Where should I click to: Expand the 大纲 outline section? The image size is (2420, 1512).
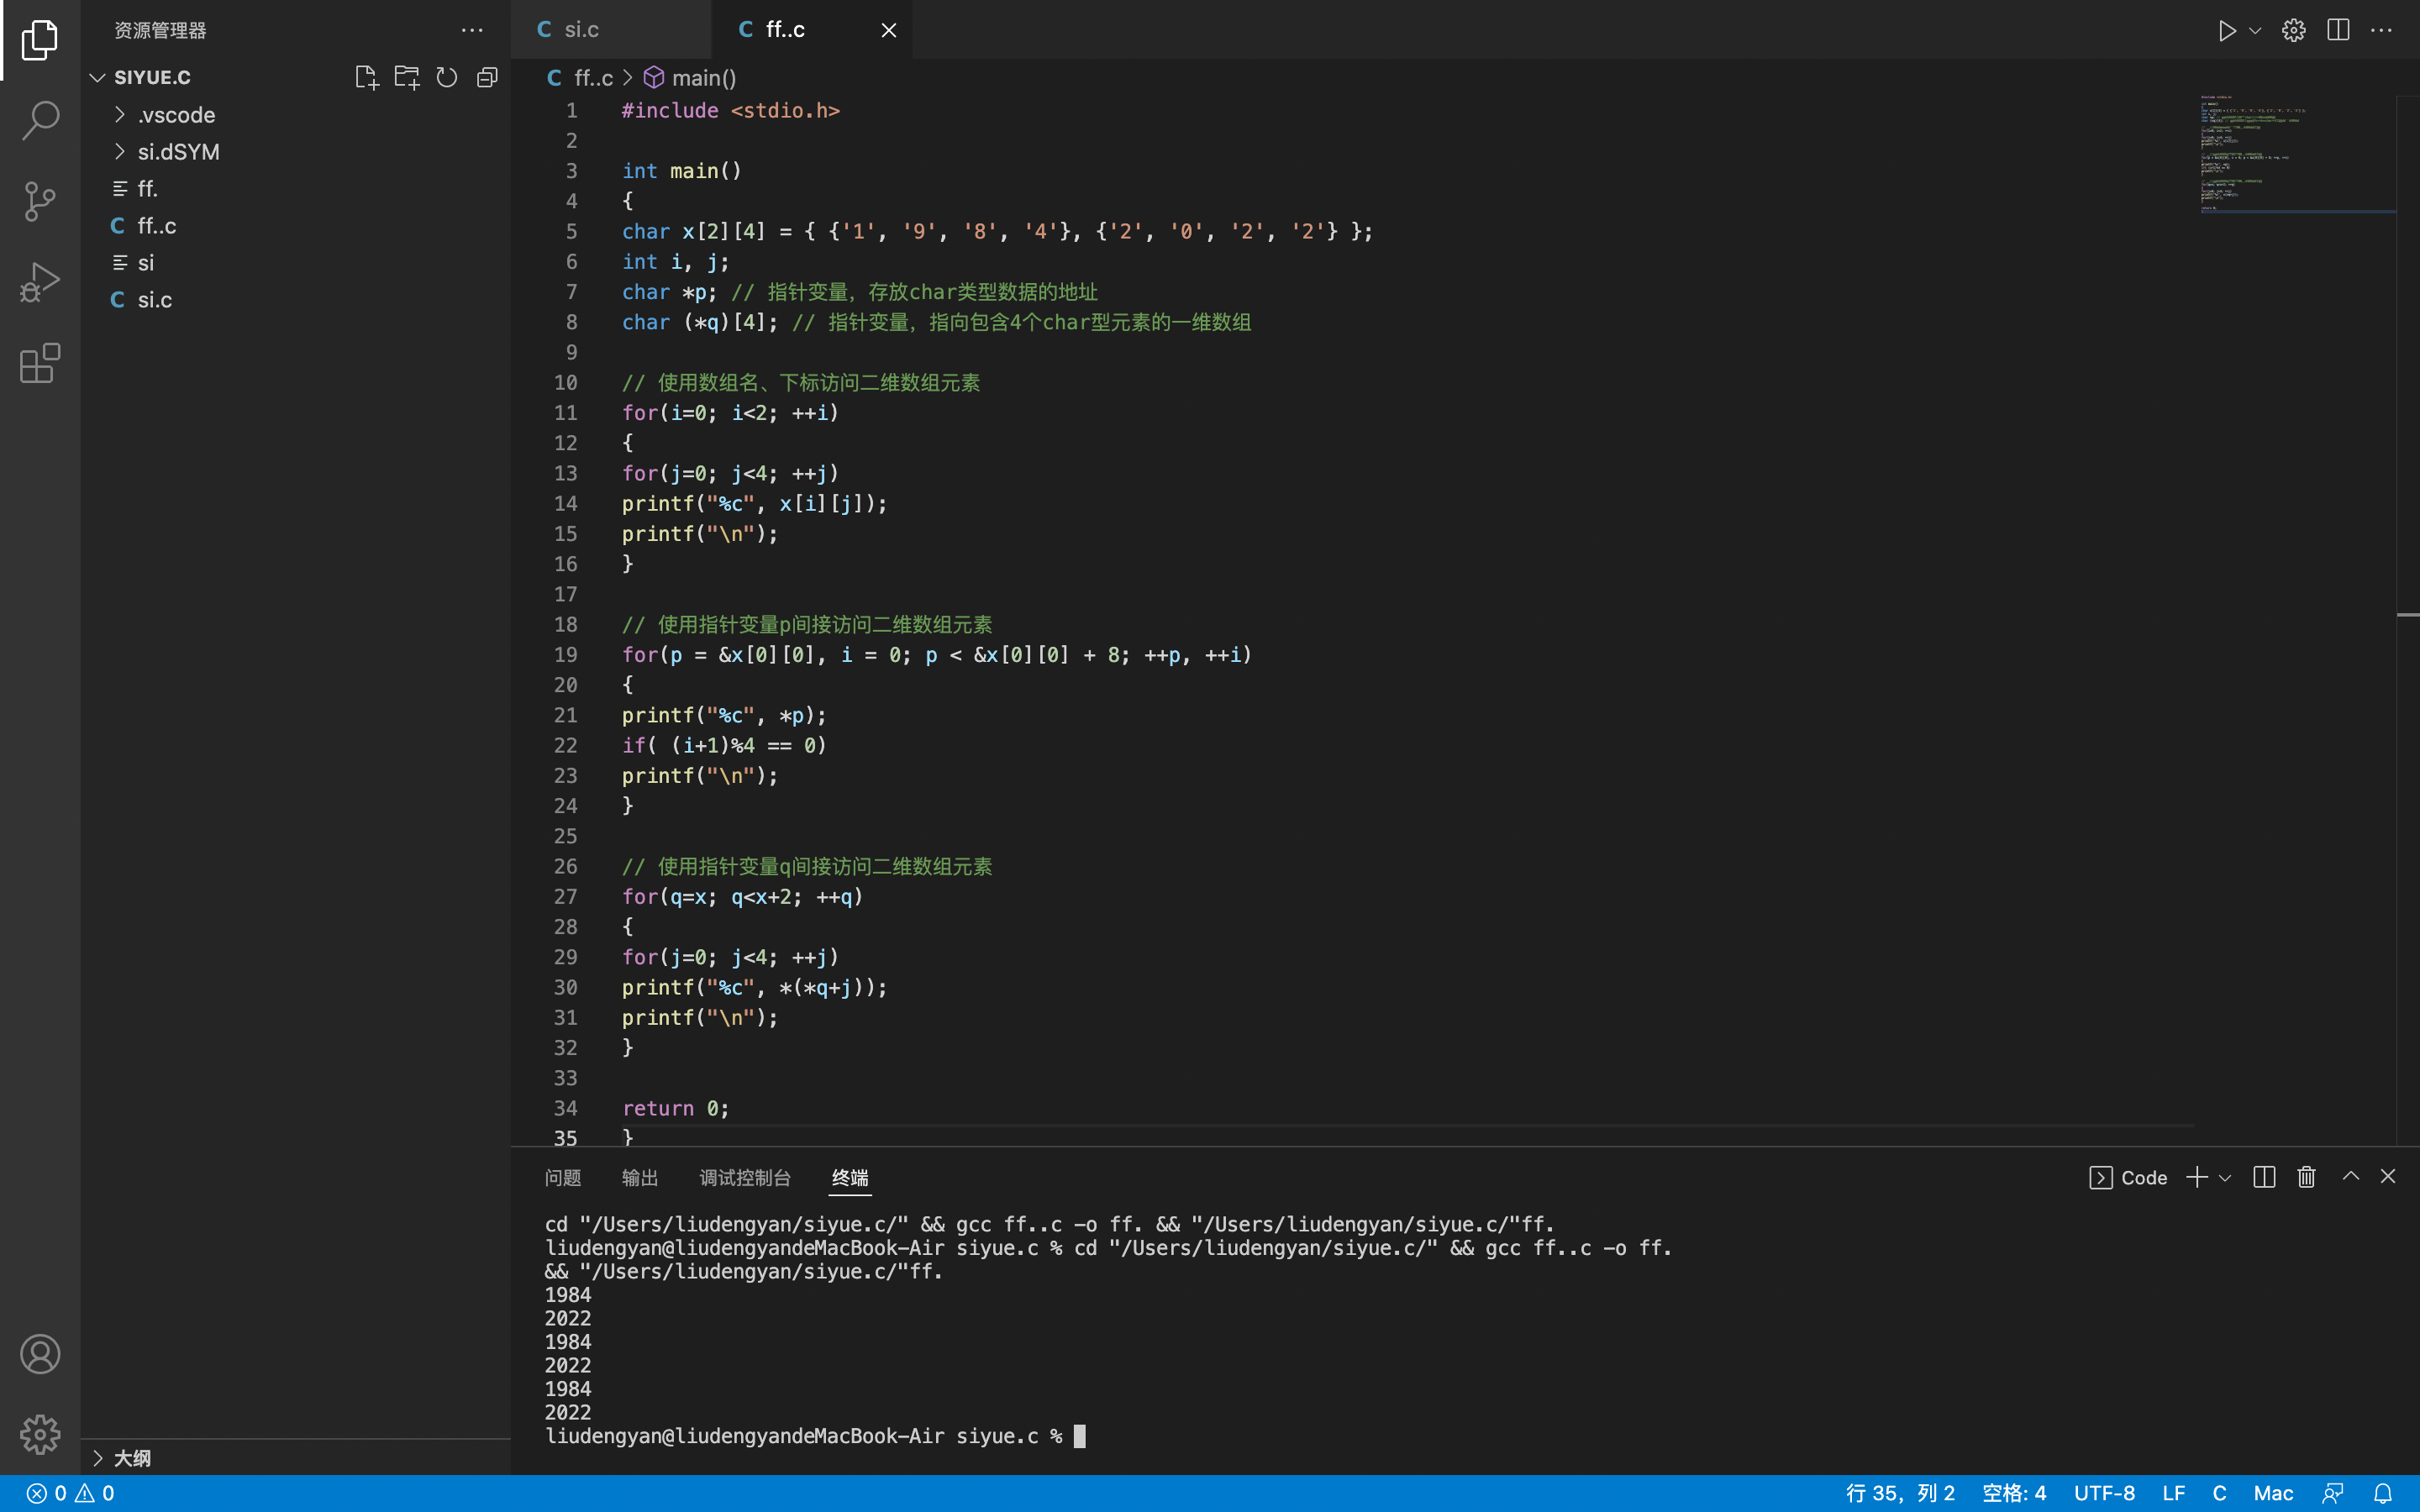pyautogui.click(x=131, y=1458)
